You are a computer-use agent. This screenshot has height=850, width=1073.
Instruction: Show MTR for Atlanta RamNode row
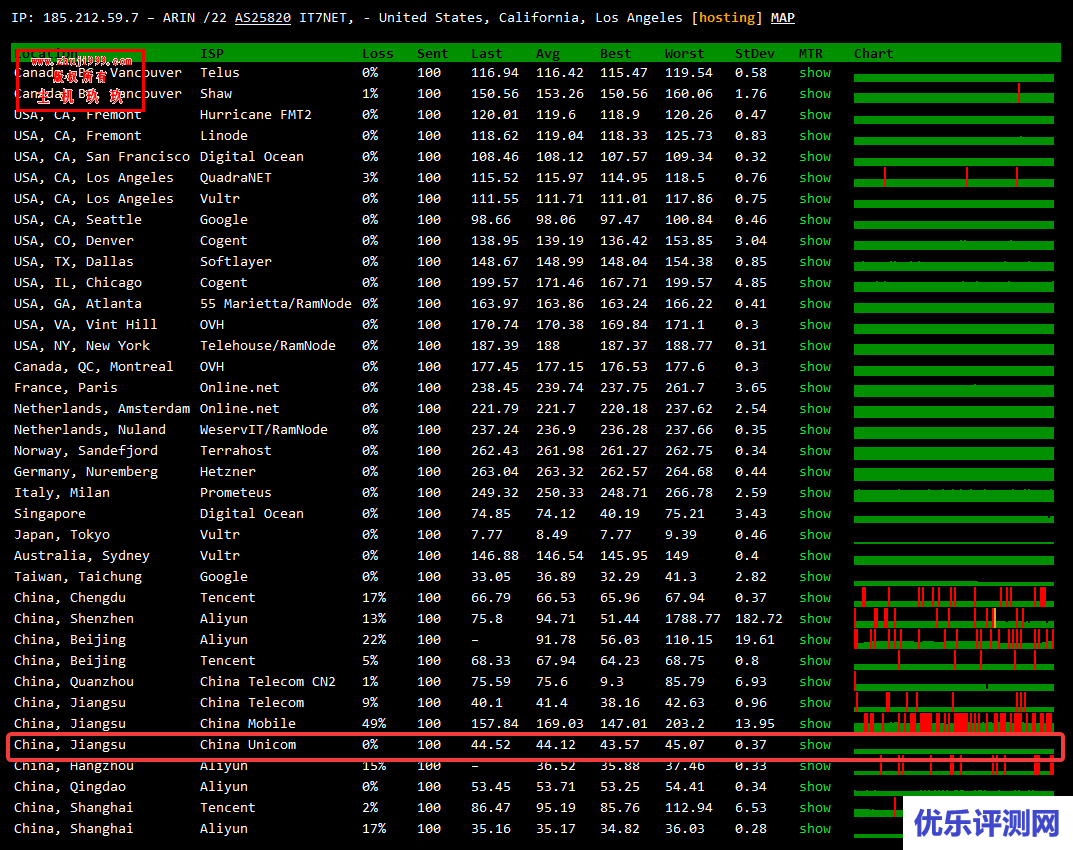point(815,304)
